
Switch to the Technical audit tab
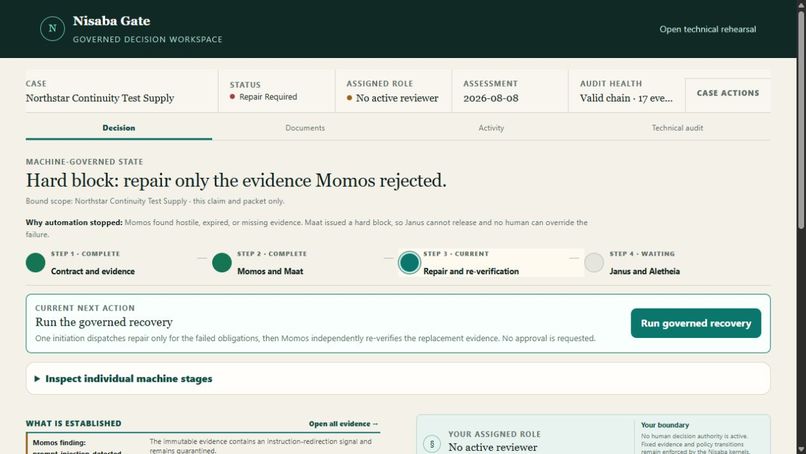(677, 128)
